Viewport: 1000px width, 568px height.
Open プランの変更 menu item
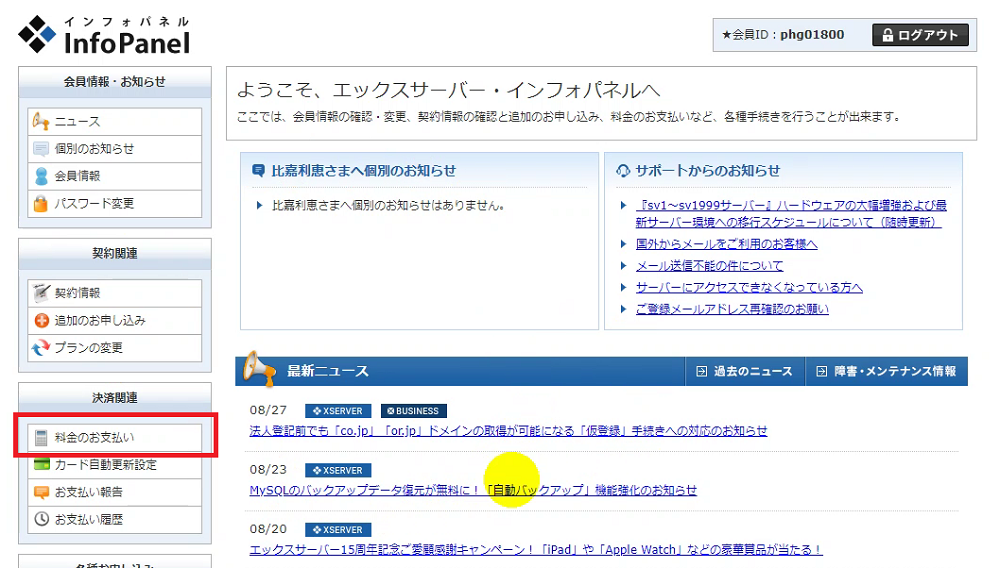[115, 347]
